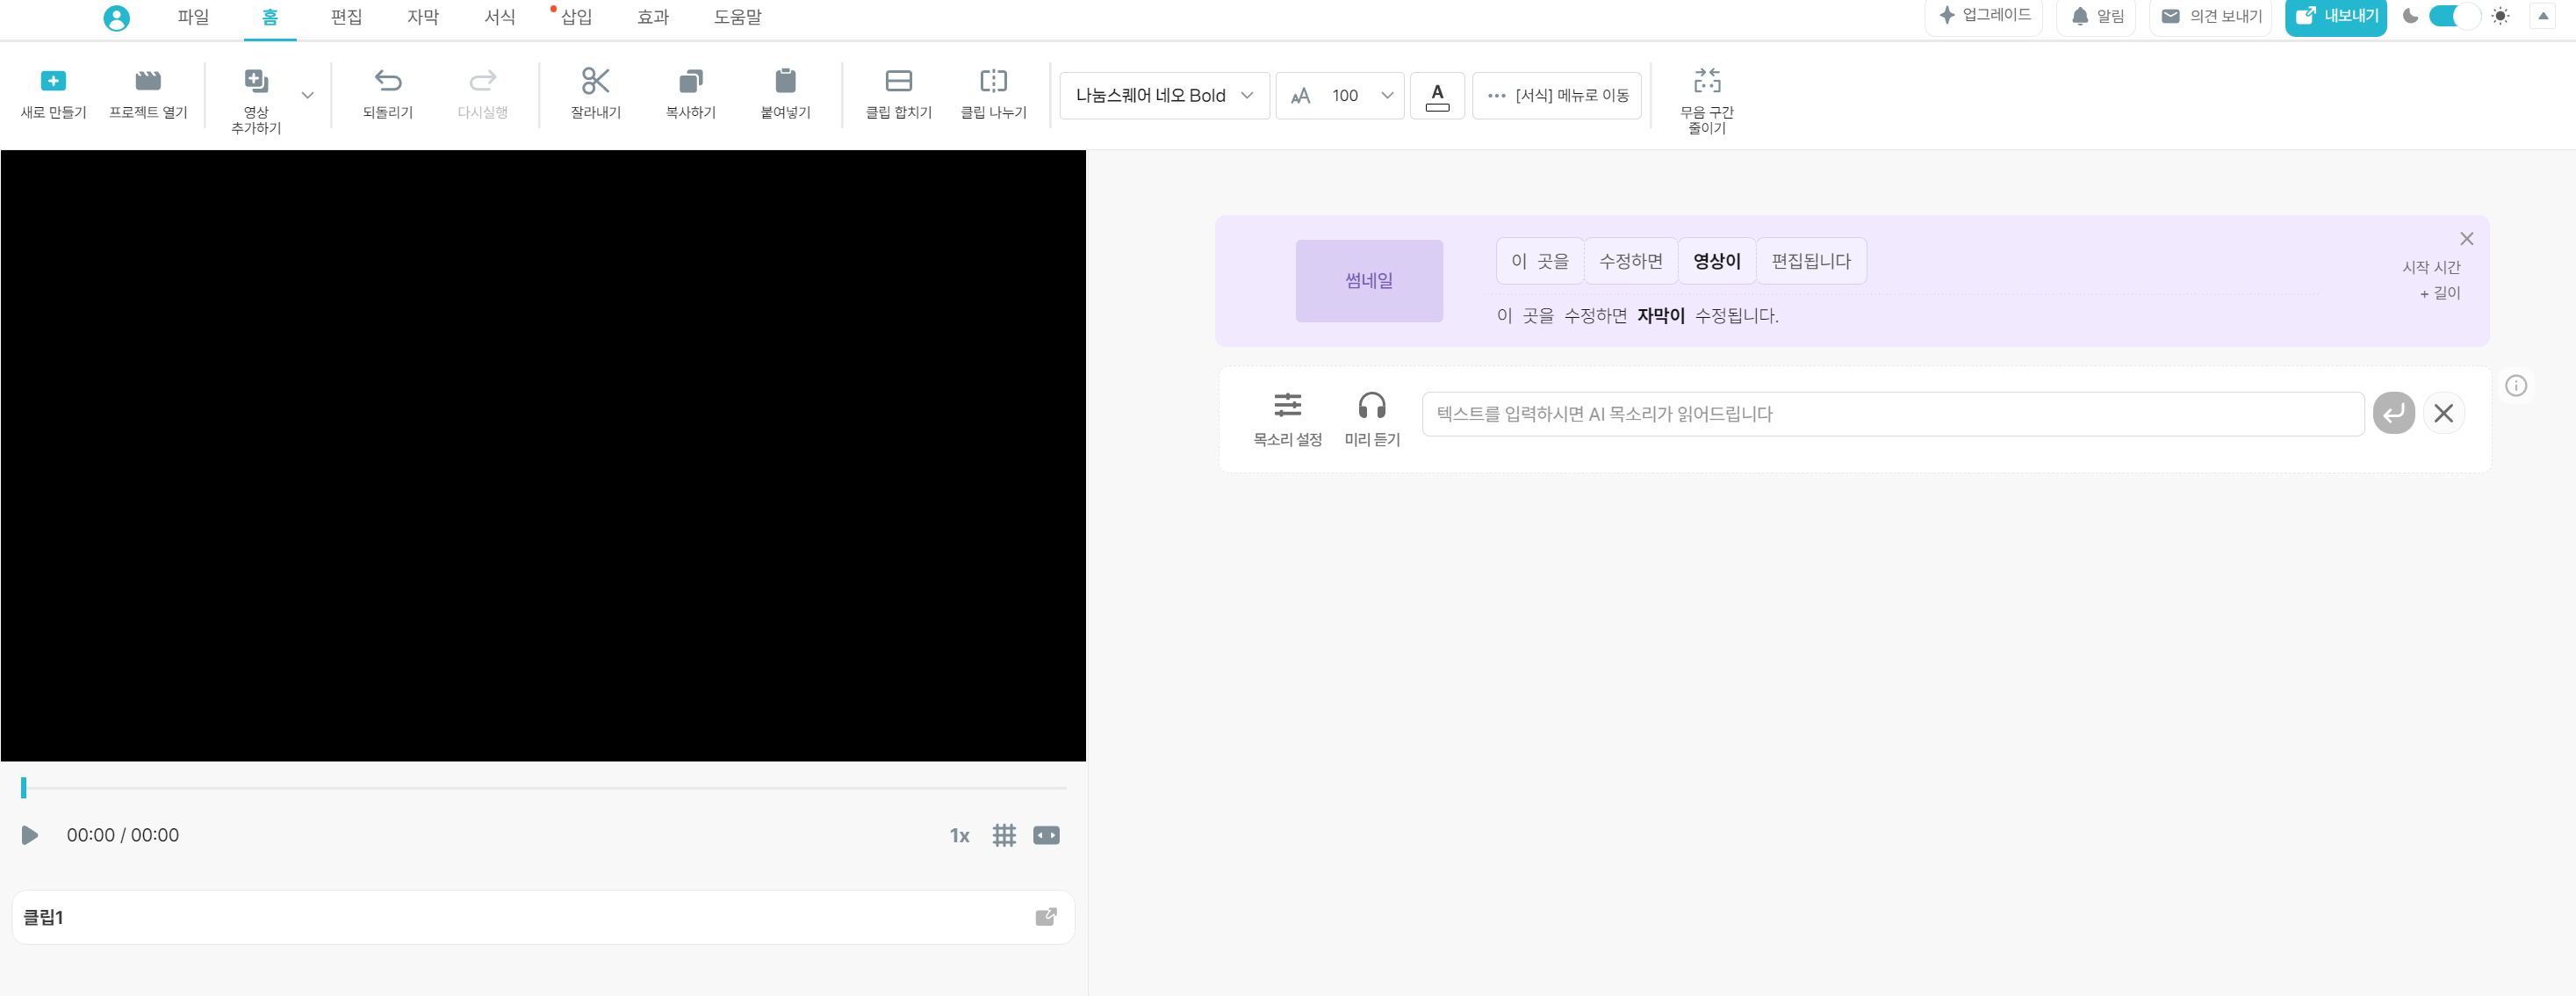Click the + 길이 label
The width and height of the screenshot is (2576, 996).
pos(2440,293)
